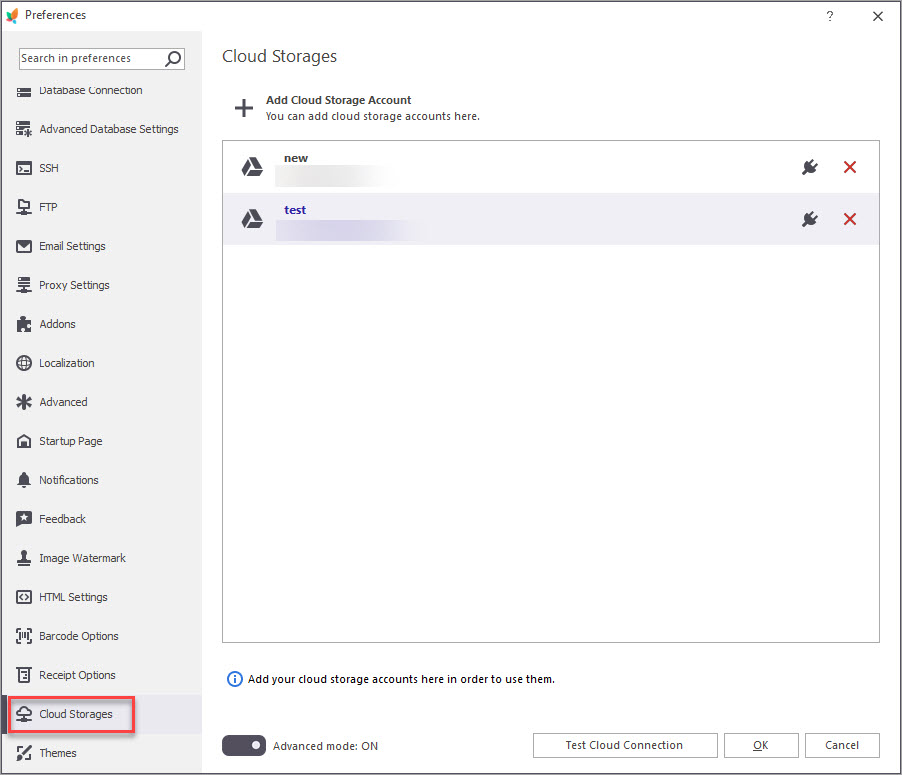Delete the 'test' cloud account
The width and height of the screenshot is (902, 775).
(x=850, y=219)
